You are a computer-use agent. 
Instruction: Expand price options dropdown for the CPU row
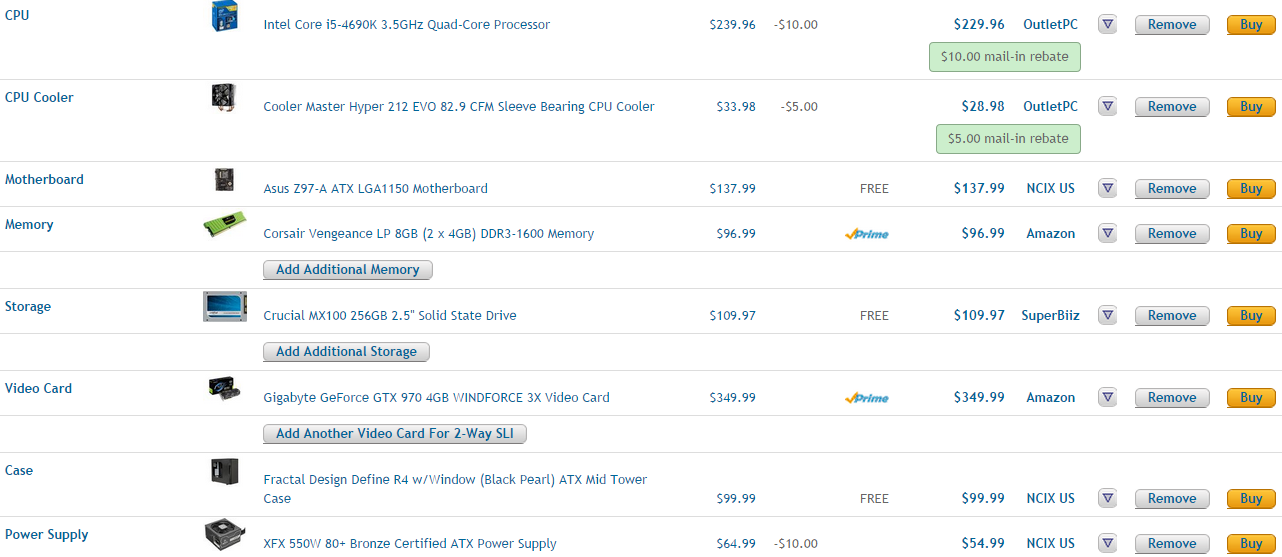pyautogui.click(x=1107, y=24)
